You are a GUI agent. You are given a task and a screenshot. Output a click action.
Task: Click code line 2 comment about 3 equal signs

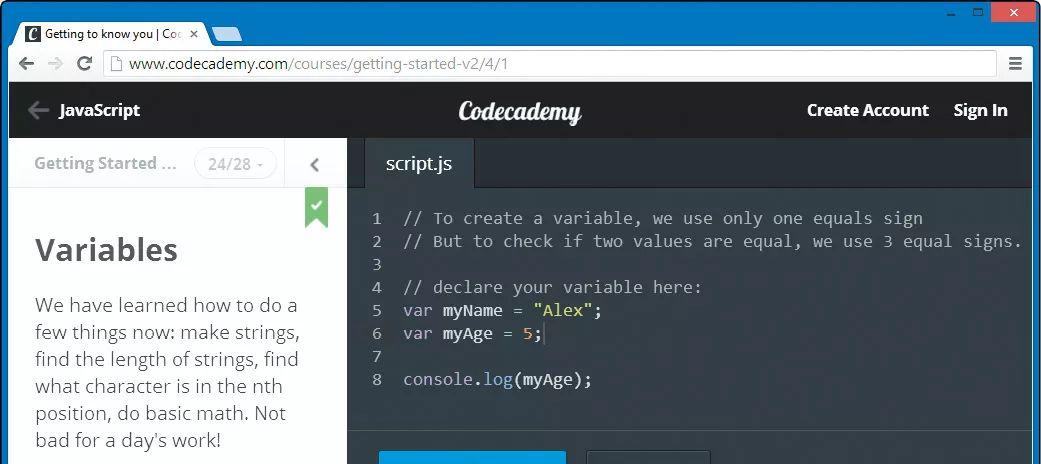[x=712, y=242]
